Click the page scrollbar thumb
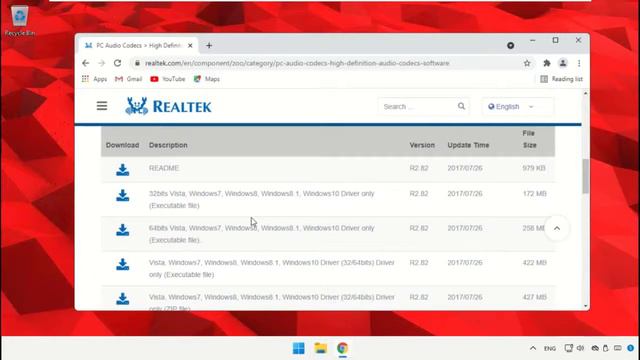 point(585,176)
